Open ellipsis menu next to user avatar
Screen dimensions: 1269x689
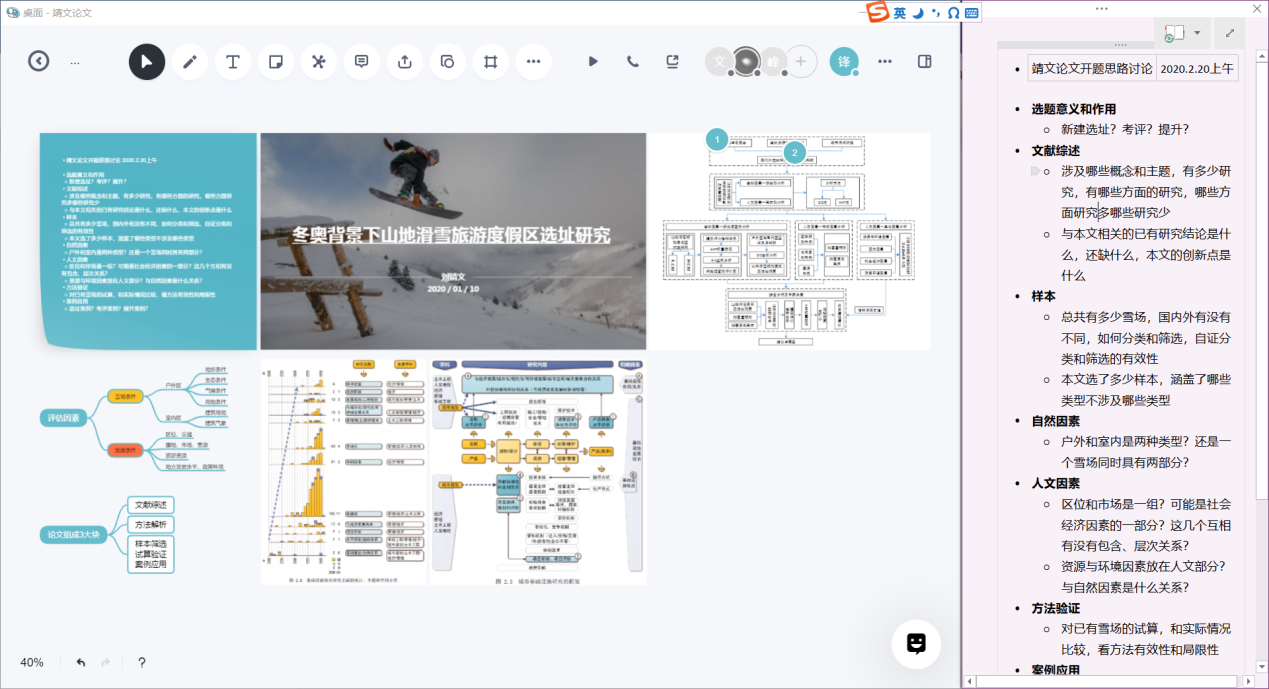[x=885, y=62]
